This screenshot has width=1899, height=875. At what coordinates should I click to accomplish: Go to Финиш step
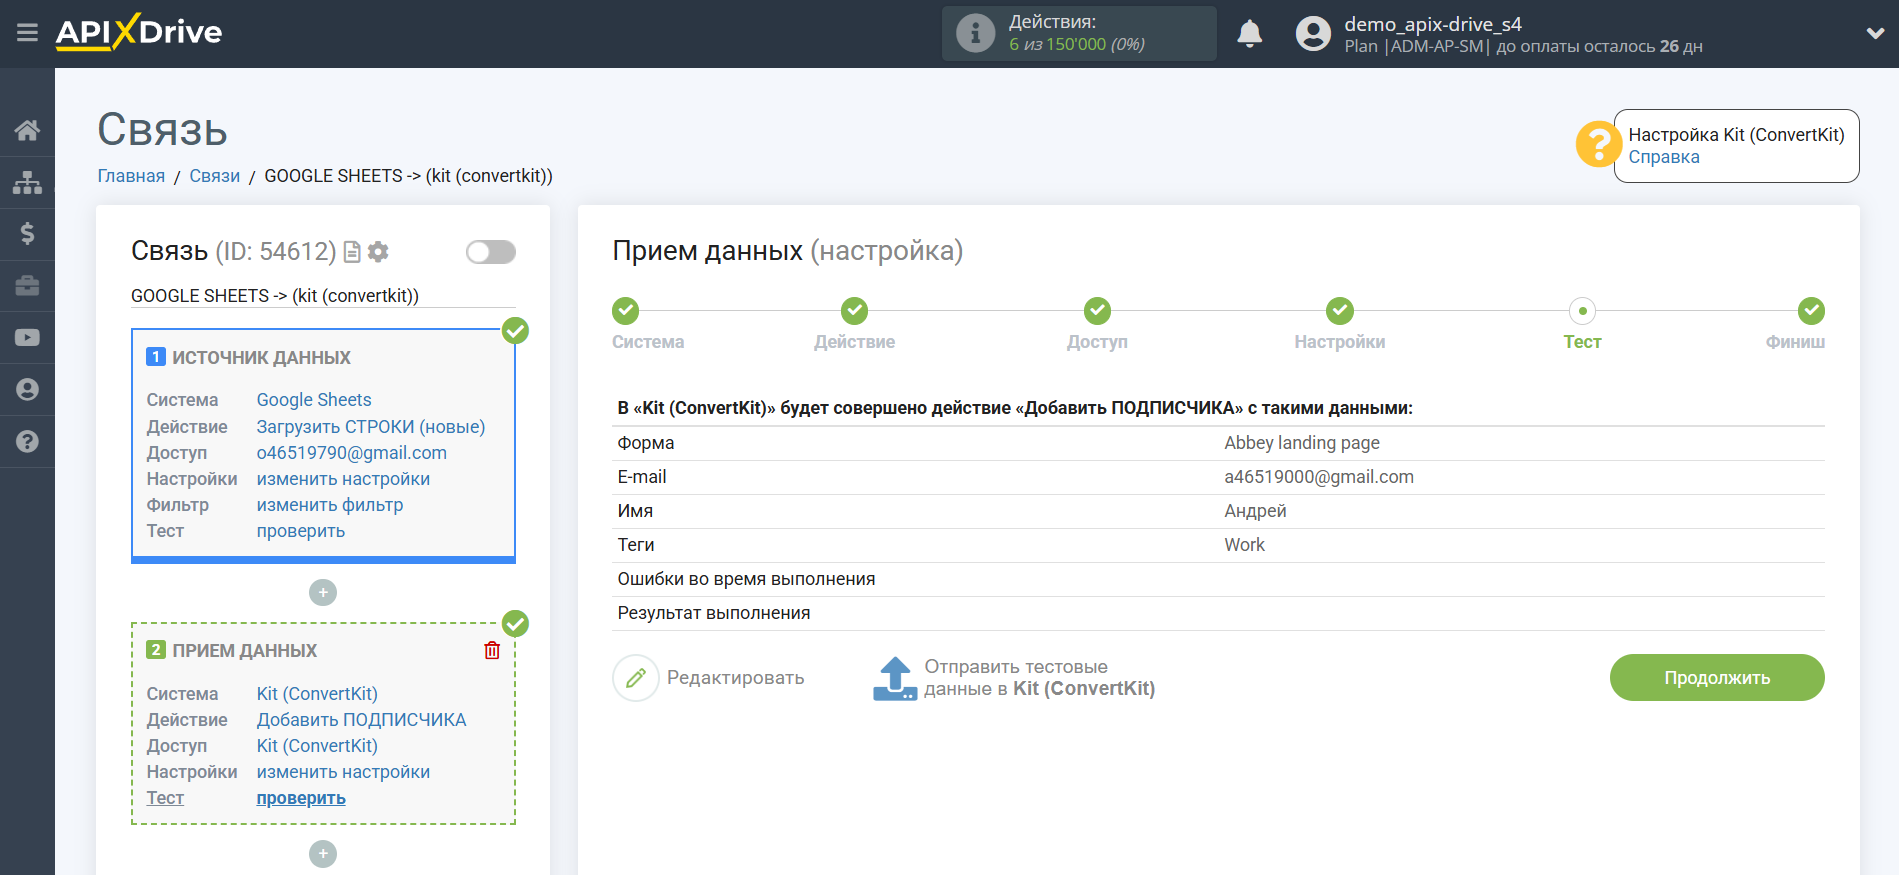[1811, 311]
